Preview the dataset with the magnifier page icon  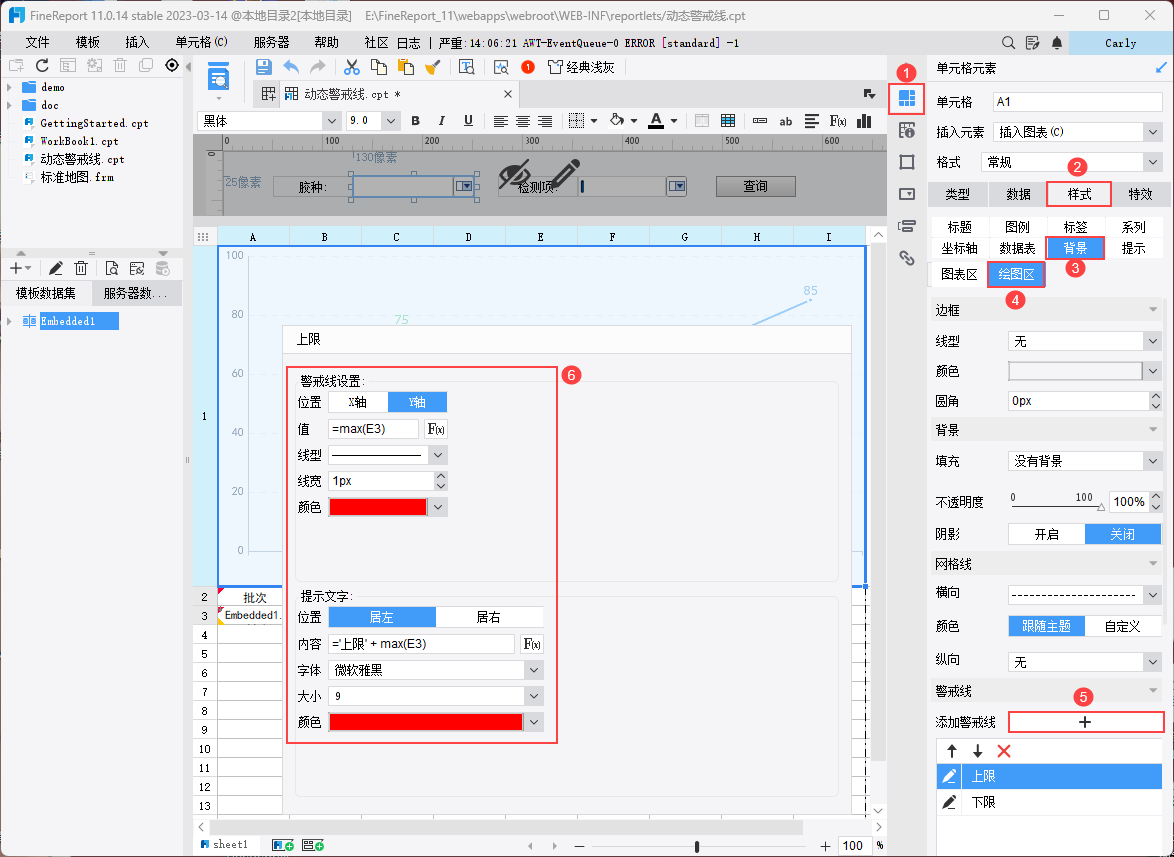pos(112,268)
